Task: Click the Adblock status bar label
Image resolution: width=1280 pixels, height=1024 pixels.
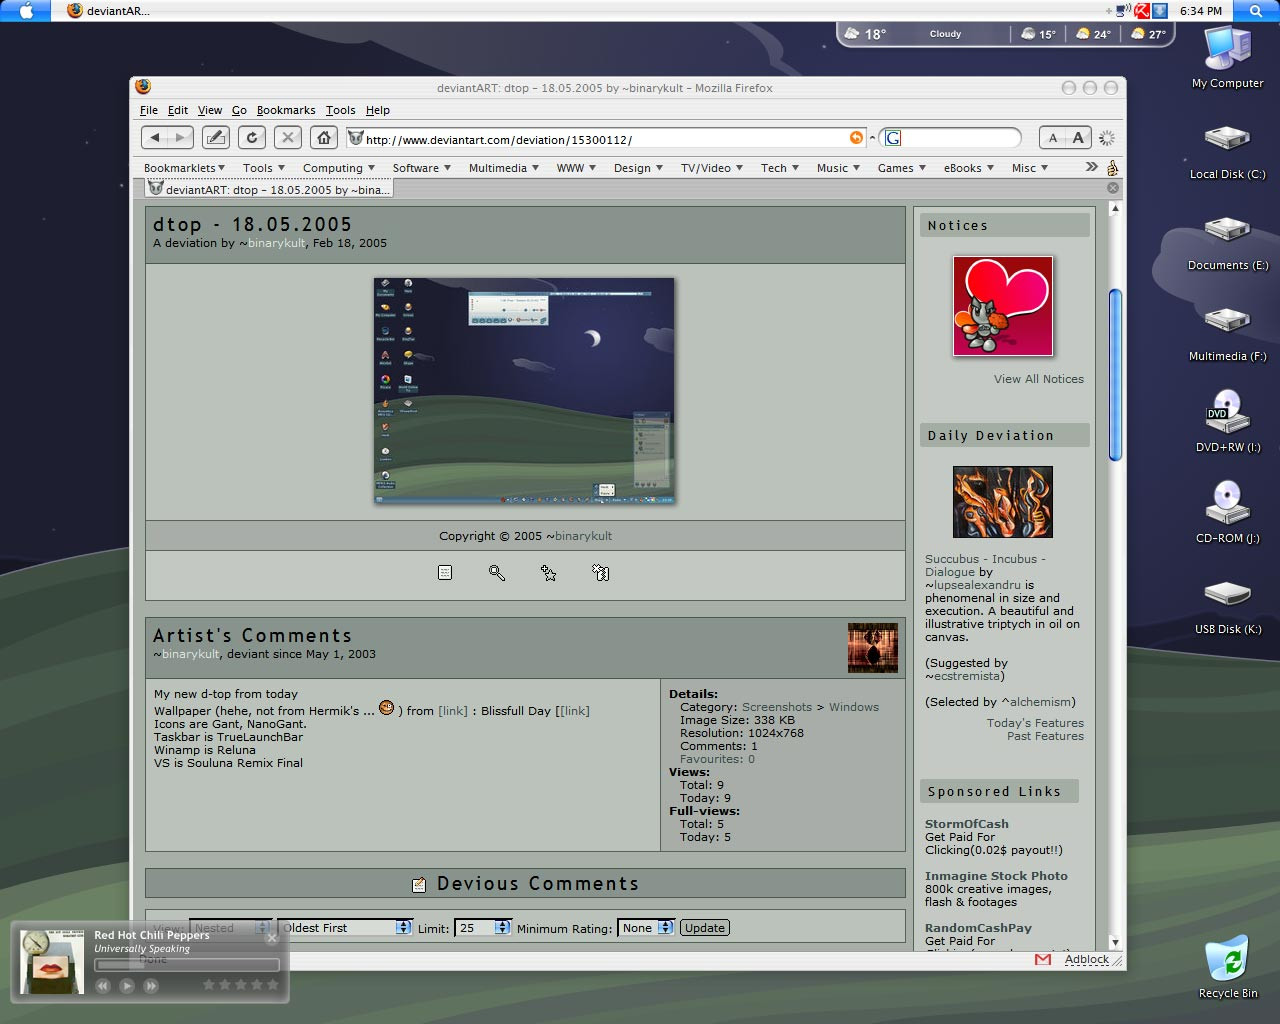Action: [x=1086, y=959]
